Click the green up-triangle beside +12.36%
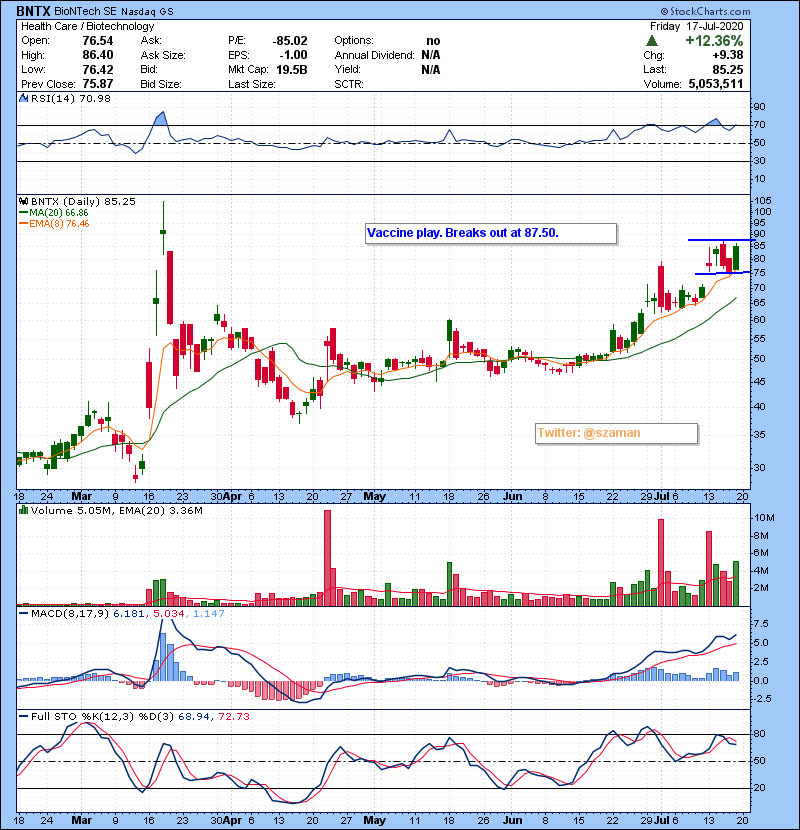 click(x=652, y=41)
